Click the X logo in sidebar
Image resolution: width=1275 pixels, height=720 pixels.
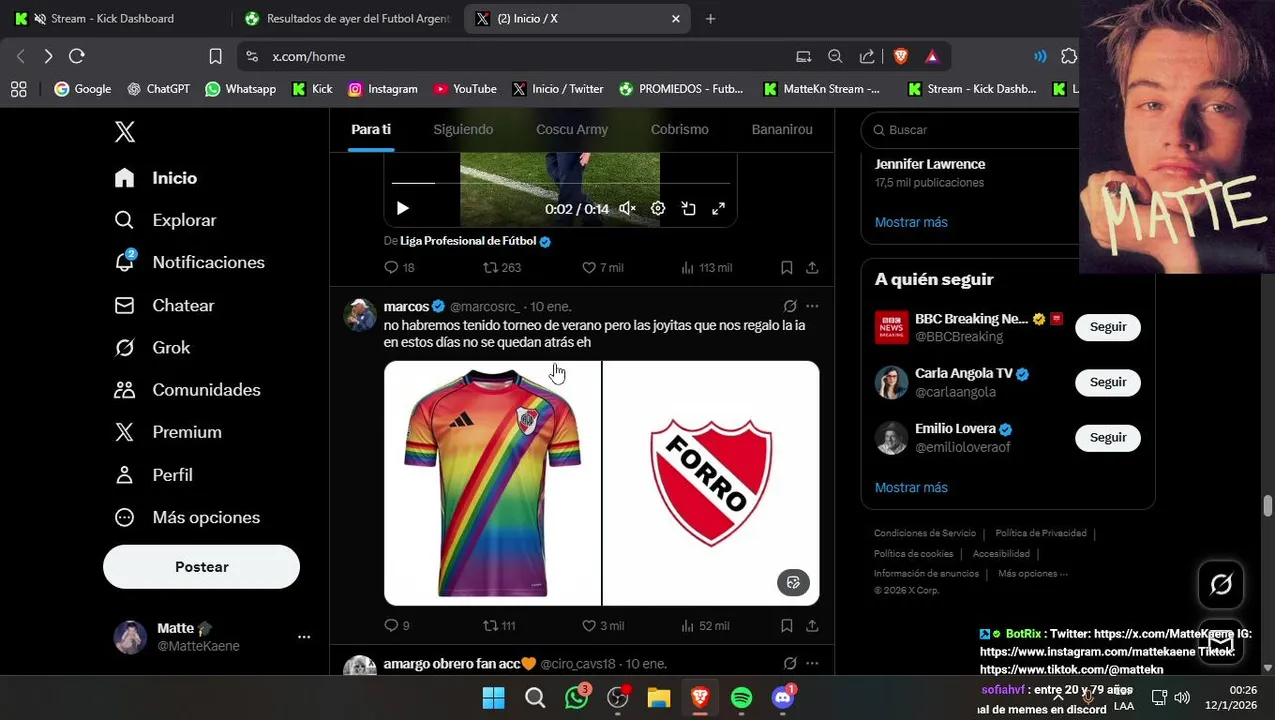[124, 132]
